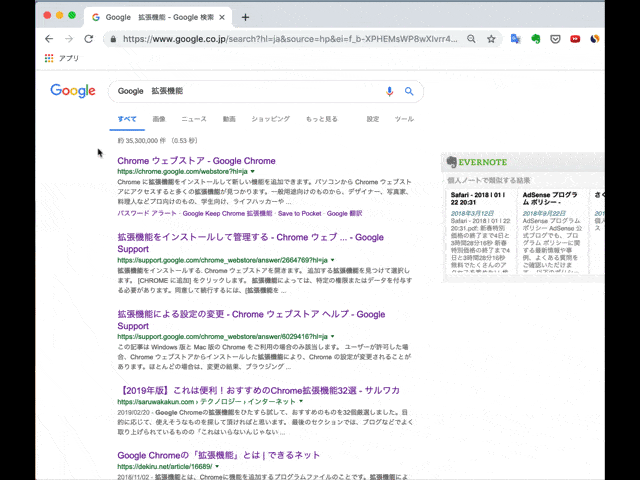Click the https://dekiru.net/article/16689/ URL text
The width and height of the screenshot is (640, 480).
coord(164,467)
